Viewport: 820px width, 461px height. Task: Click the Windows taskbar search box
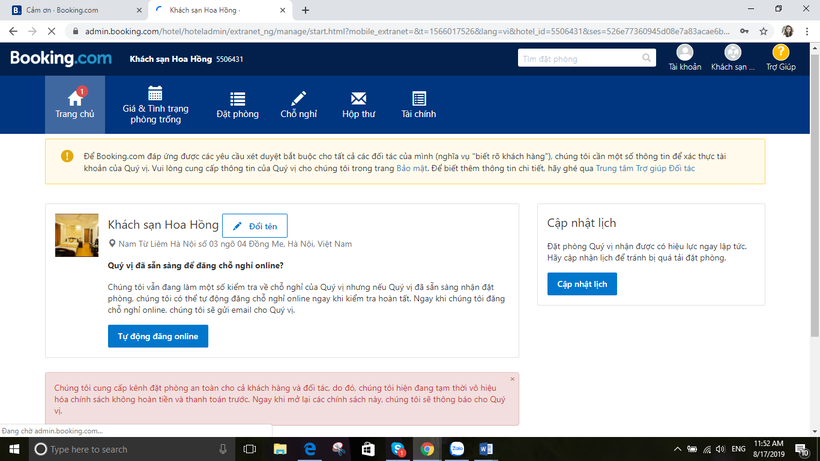click(131, 449)
